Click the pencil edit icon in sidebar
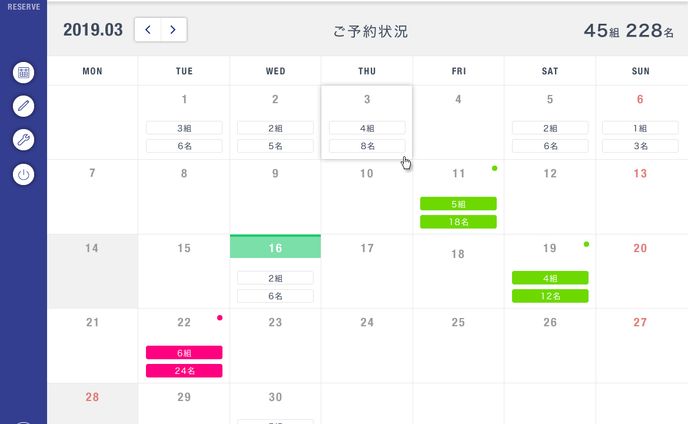The width and height of the screenshot is (688, 424). pos(24,106)
